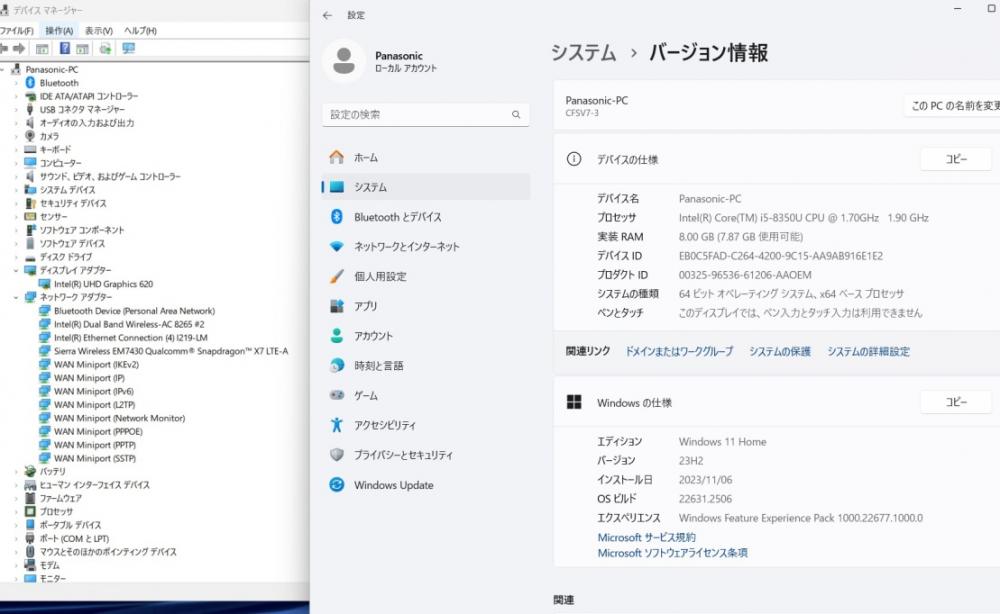Select Bluetooth Device (Personal Area Network)

click(x=134, y=311)
